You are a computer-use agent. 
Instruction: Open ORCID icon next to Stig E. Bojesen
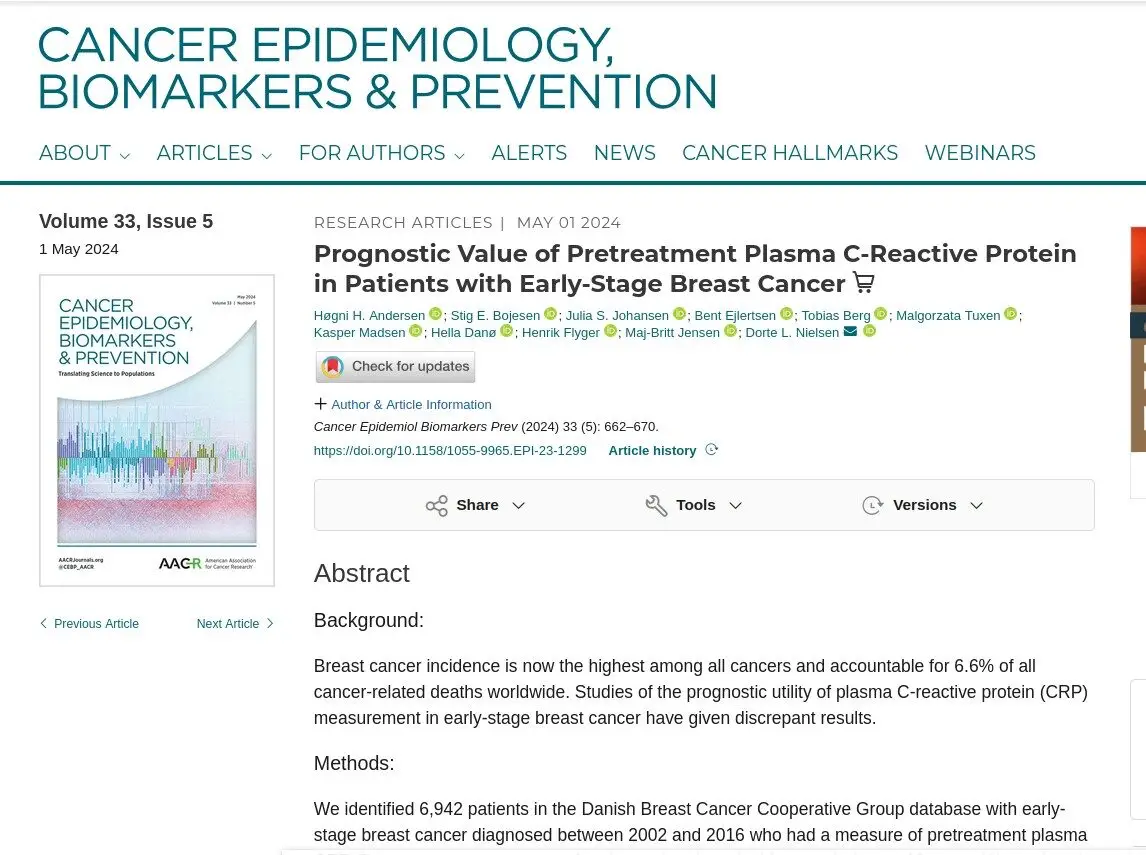550,314
